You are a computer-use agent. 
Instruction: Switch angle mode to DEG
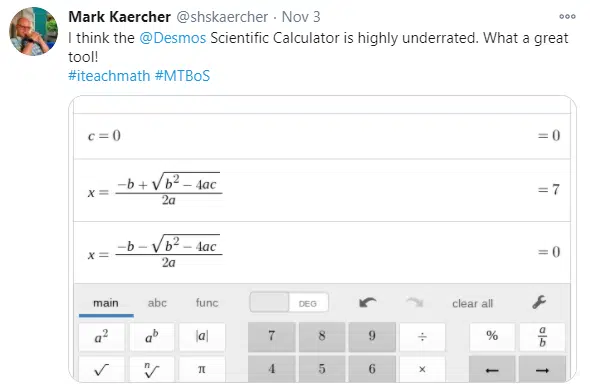(x=308, y=303)
